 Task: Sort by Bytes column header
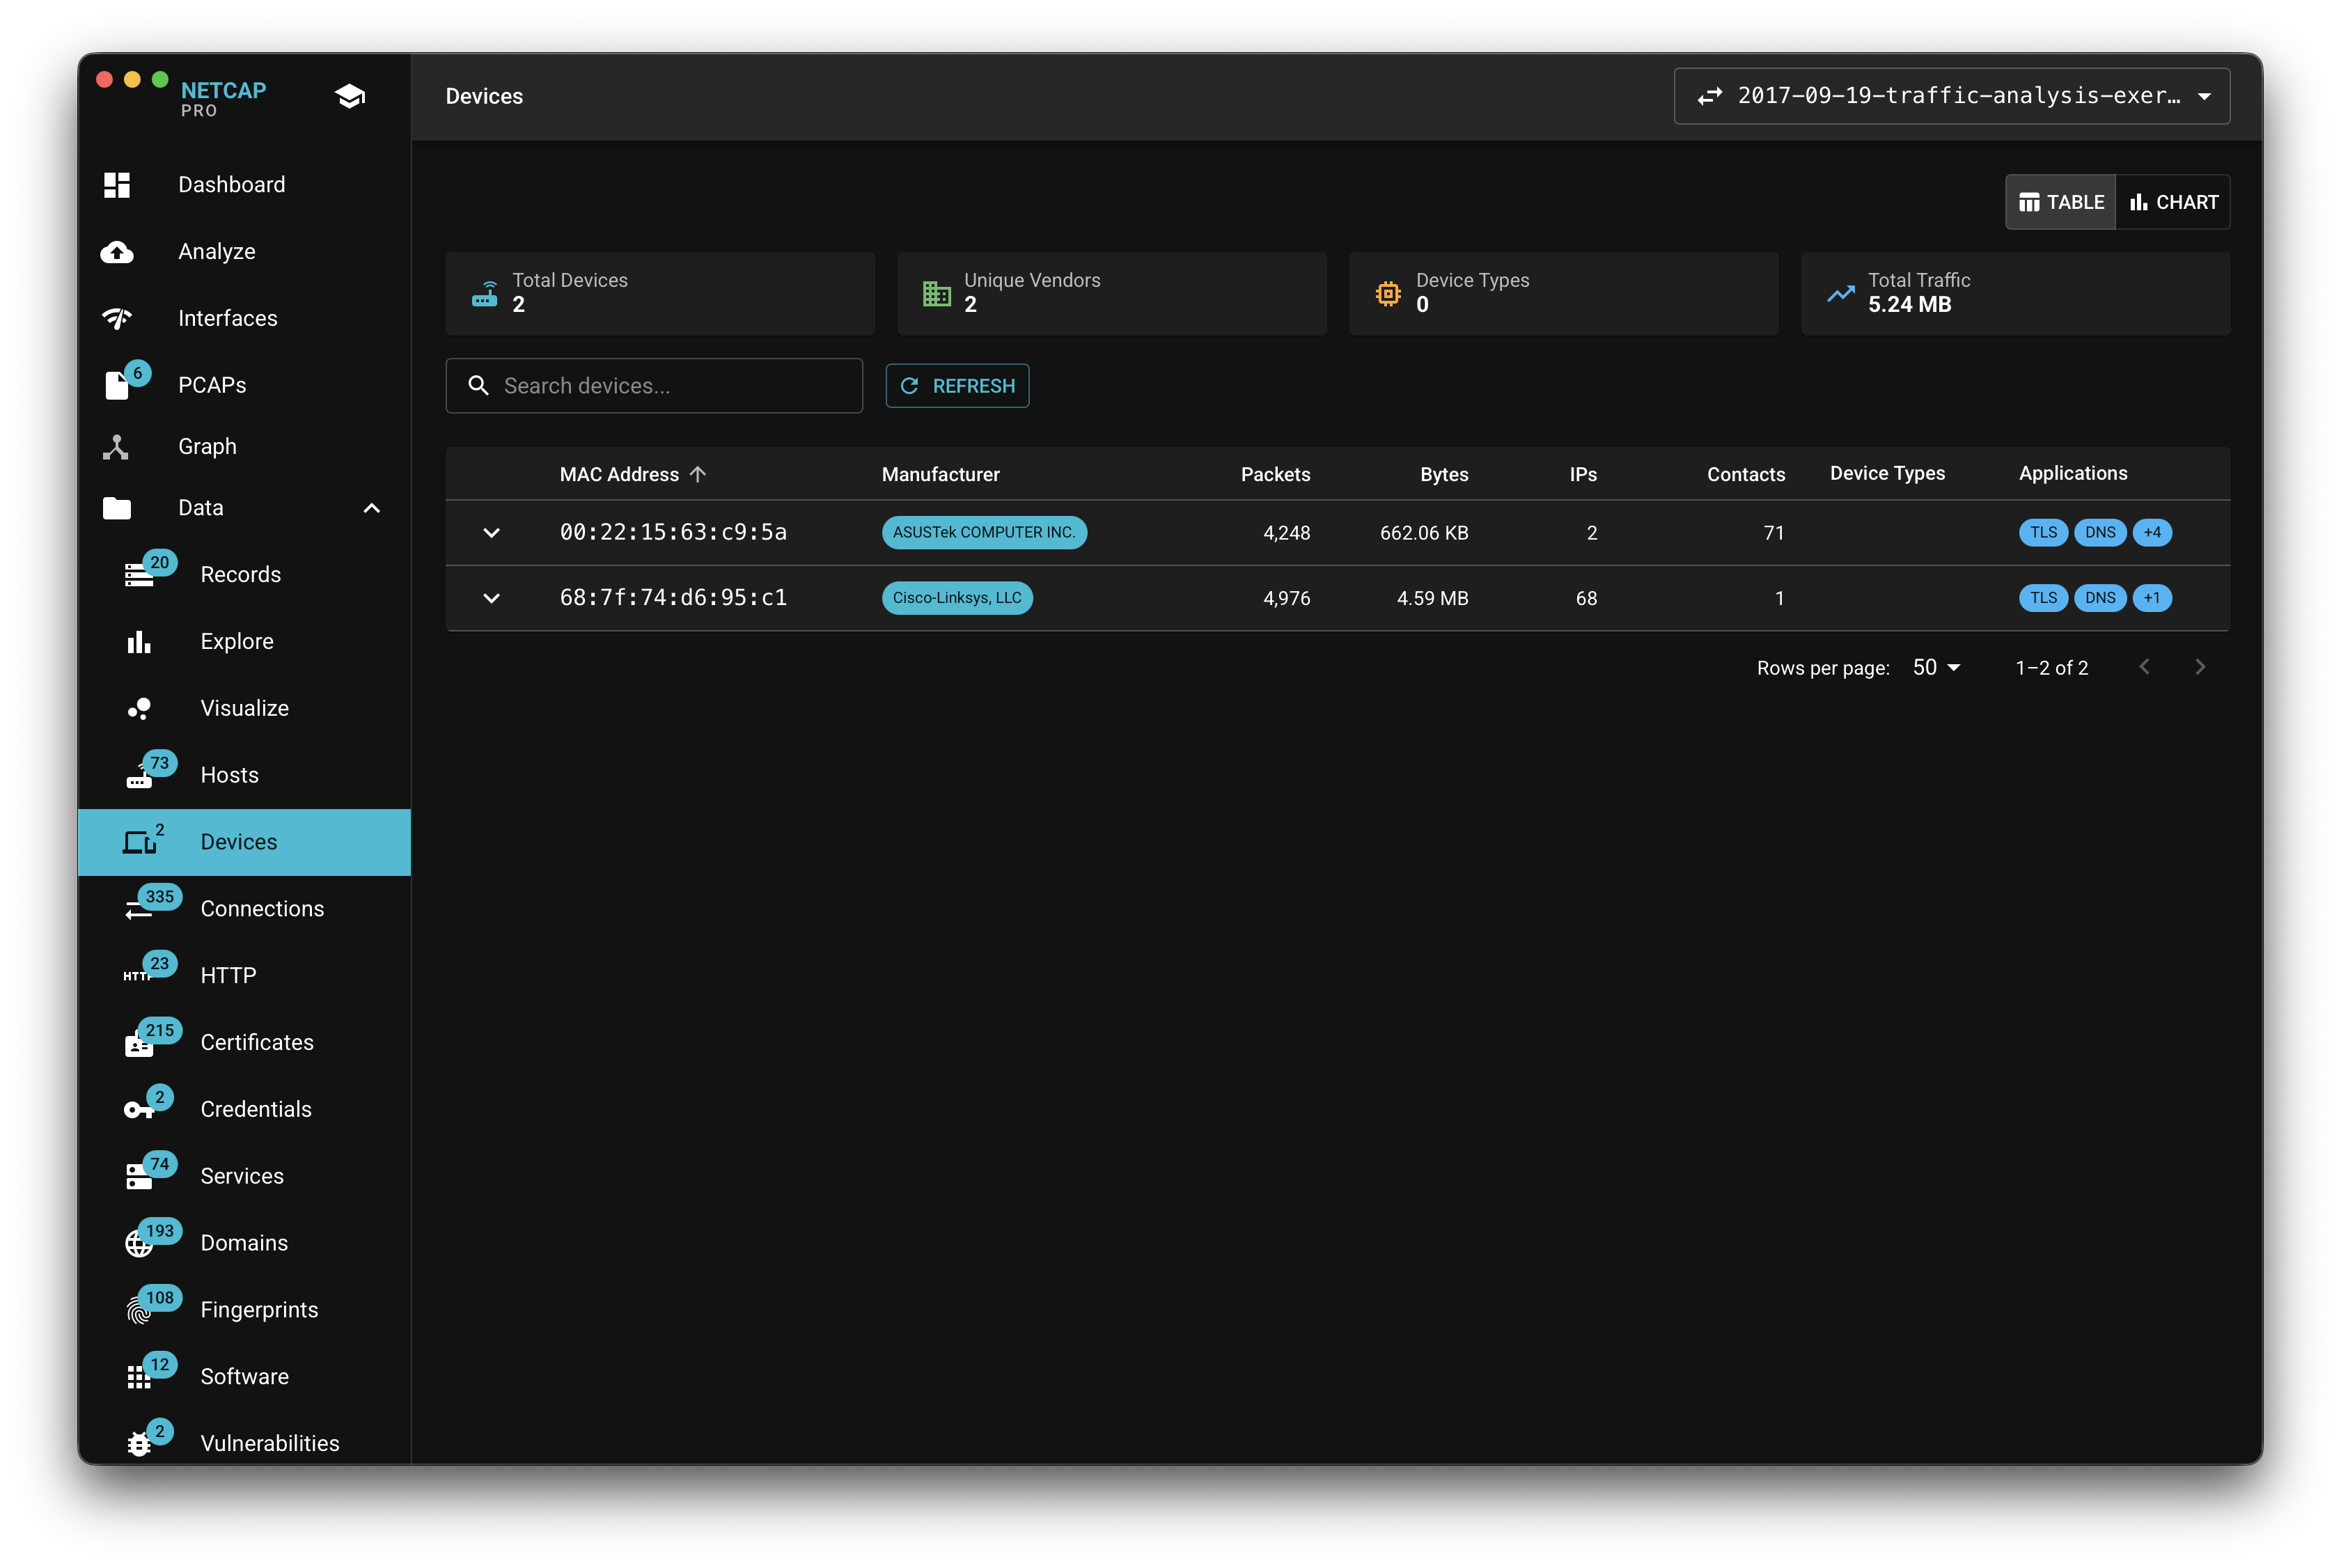point(1444,474)
